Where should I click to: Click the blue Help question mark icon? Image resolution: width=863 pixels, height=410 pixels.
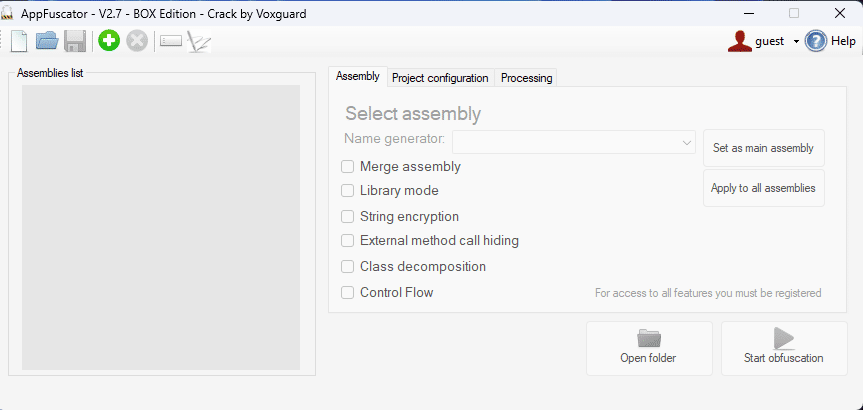click(816, 41)
